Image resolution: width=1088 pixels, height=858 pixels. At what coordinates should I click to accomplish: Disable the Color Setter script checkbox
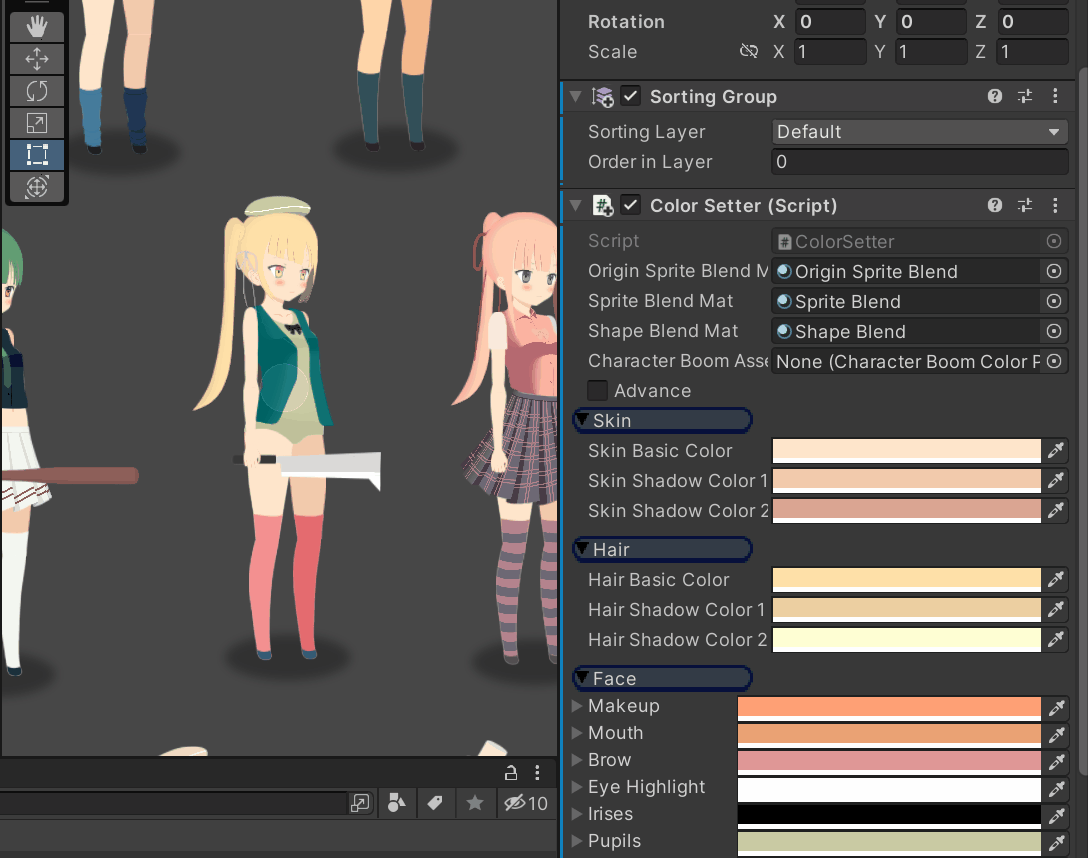pyautogui.click(x=630, y=205)
